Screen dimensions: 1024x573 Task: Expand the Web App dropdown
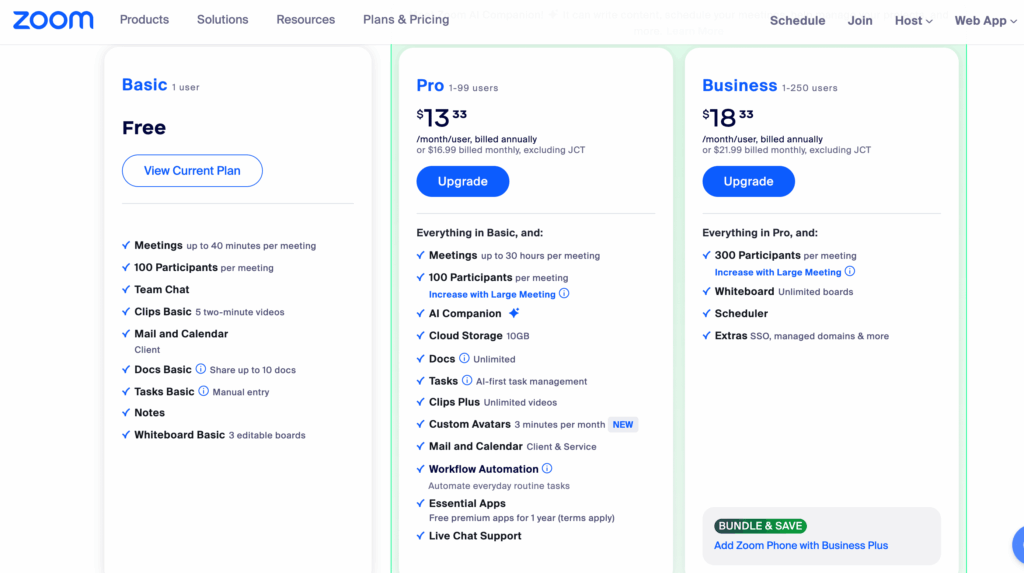click(986, 20)
